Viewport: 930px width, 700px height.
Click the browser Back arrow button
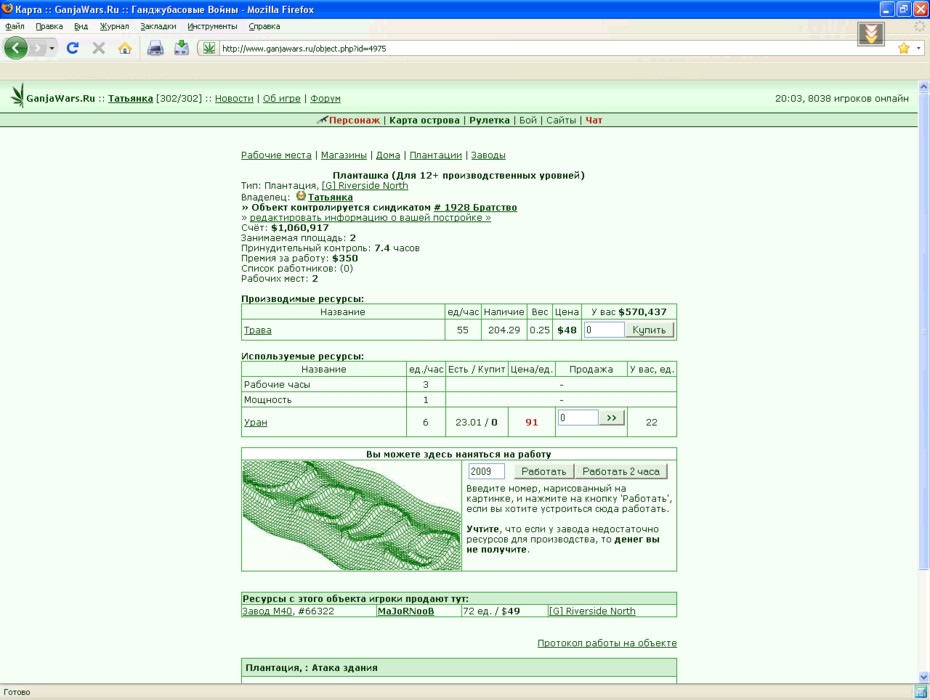16,48
